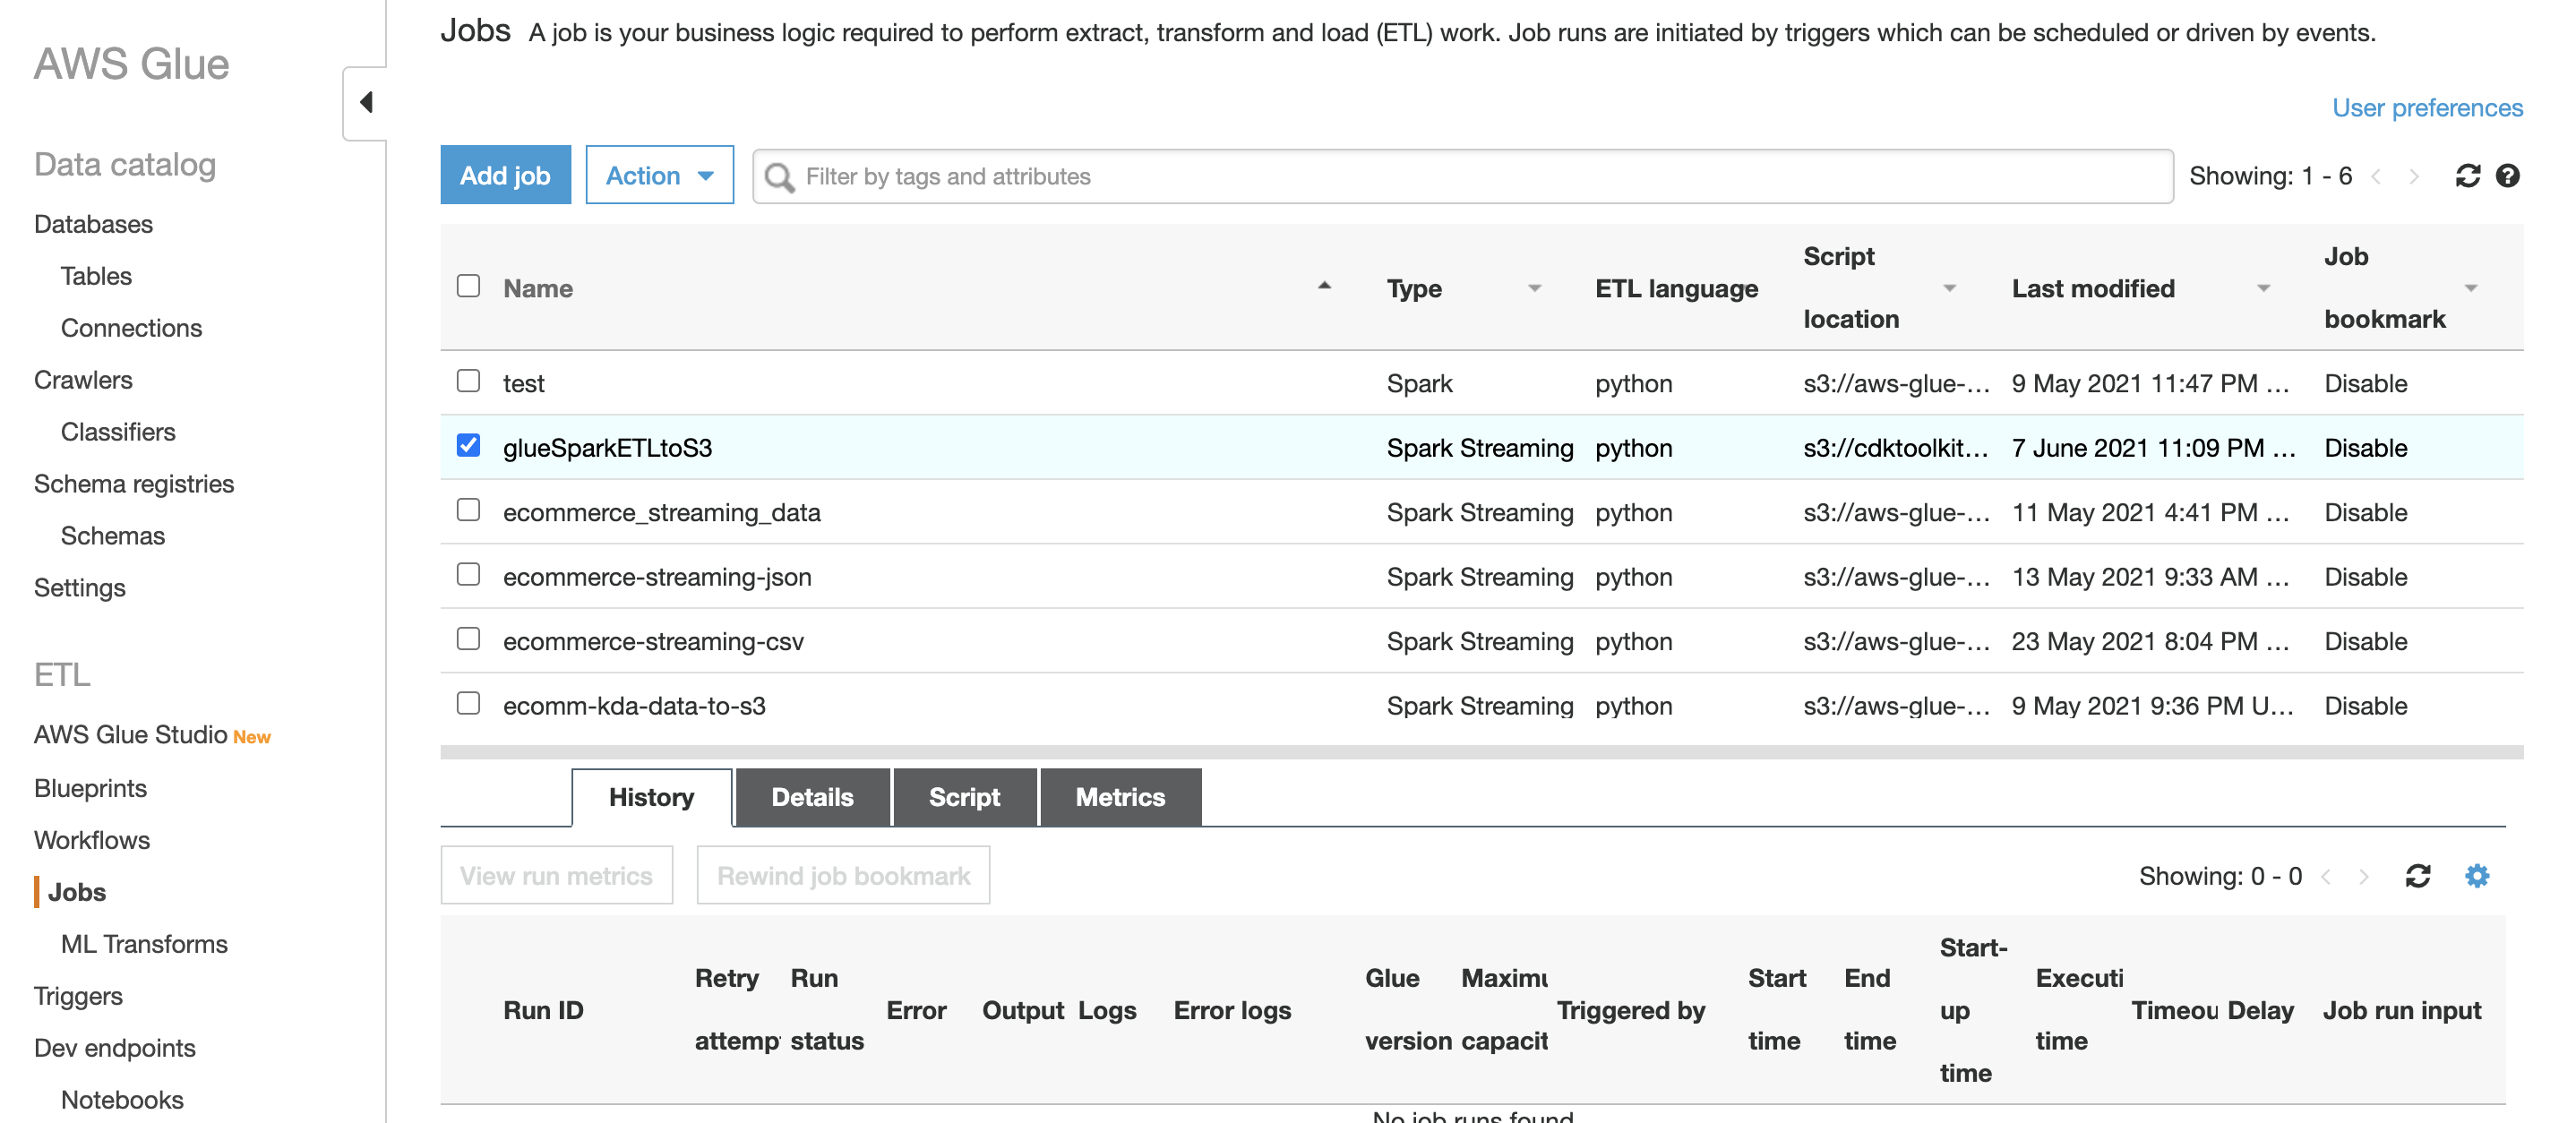This screenshot has height=1123, width=2576.
Task: Open Blueprints in the sidebar
Action: click(x=90, y=788)
